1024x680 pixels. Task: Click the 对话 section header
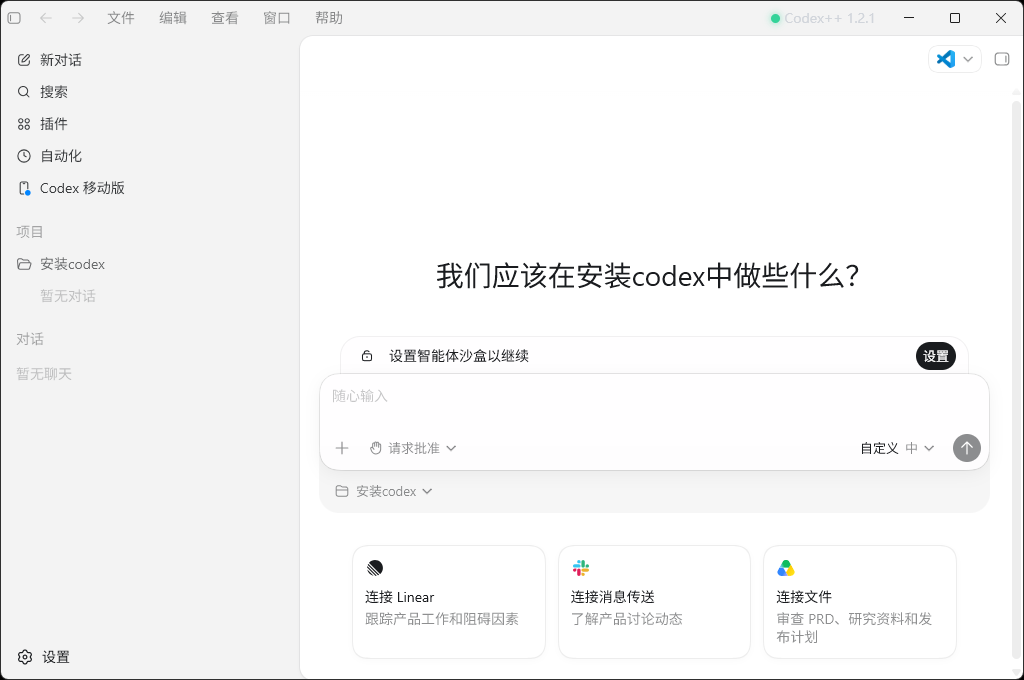(x=30, y=339)
